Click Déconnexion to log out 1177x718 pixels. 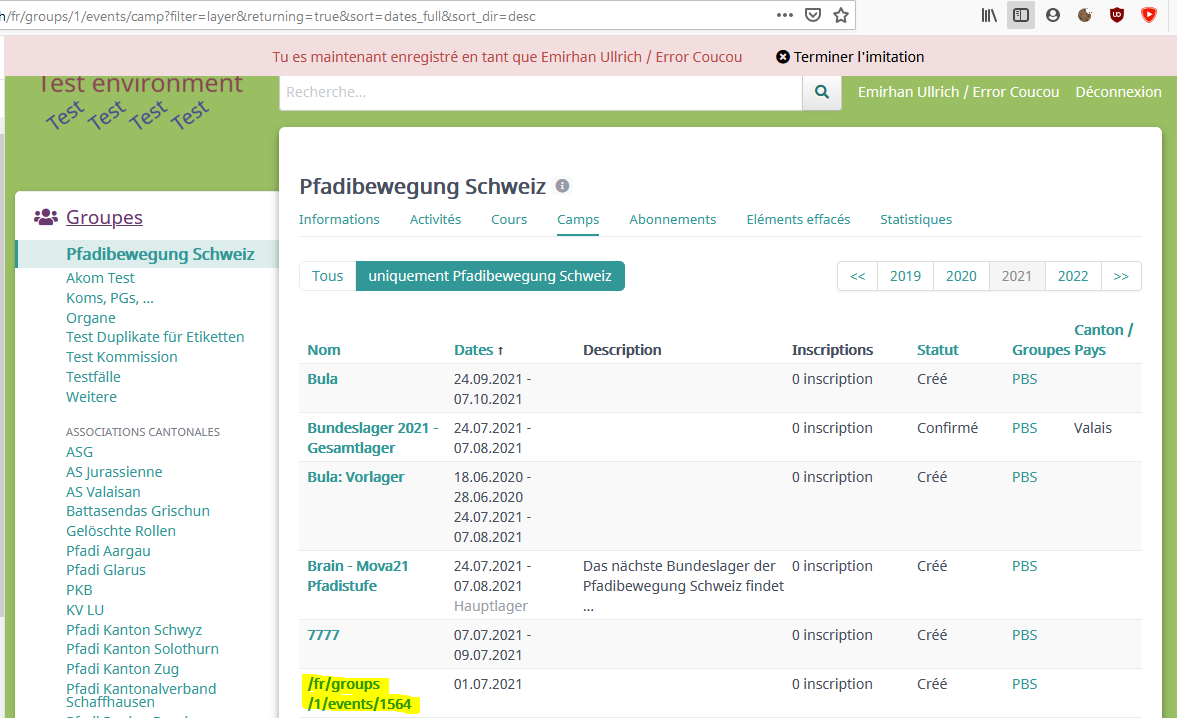[1118, 91]
